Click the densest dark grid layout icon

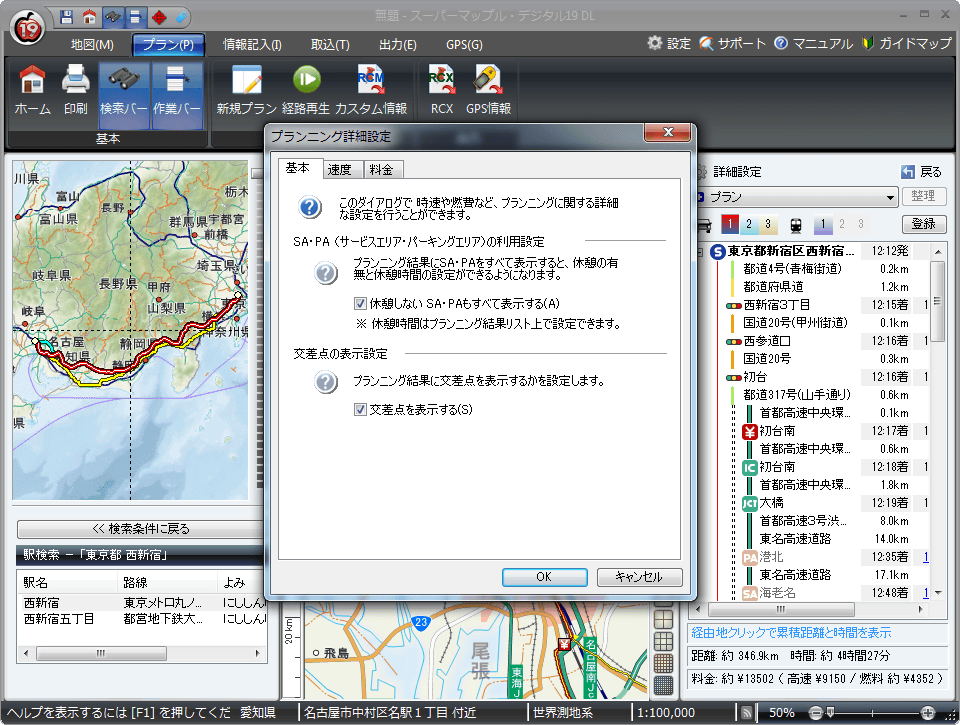pos(664,686)
